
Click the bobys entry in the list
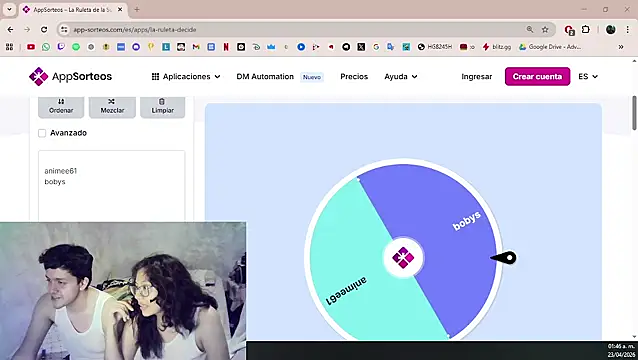[x=55, y=182]
